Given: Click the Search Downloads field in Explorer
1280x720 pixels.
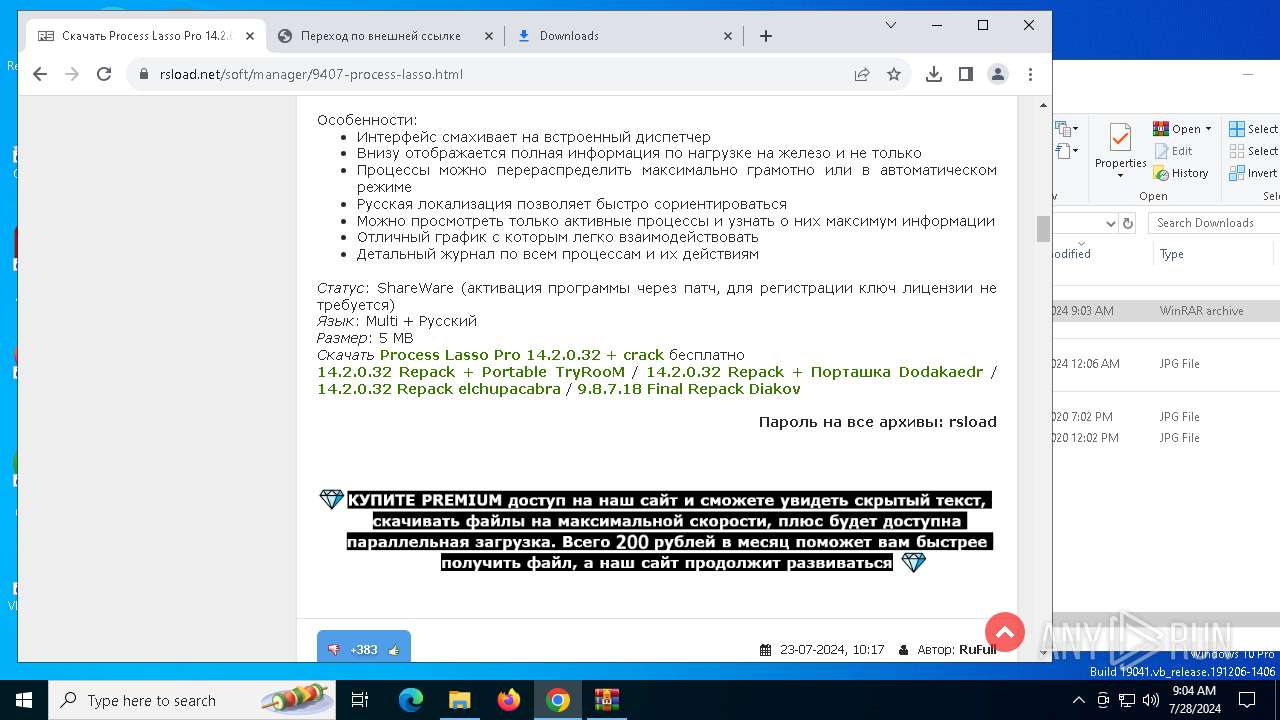Looking at the screenshot, I should pos(1213,223).
